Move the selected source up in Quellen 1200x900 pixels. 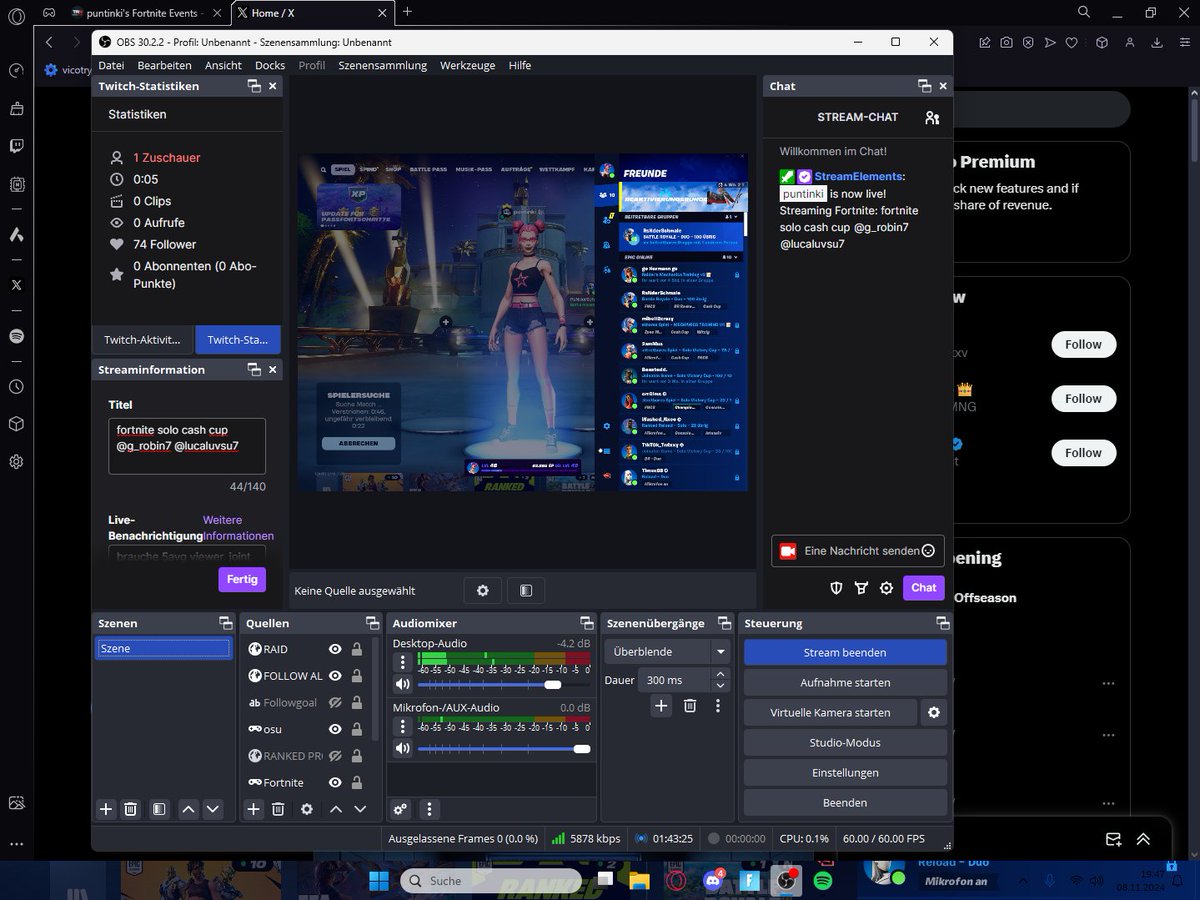[x=335, y=809]
